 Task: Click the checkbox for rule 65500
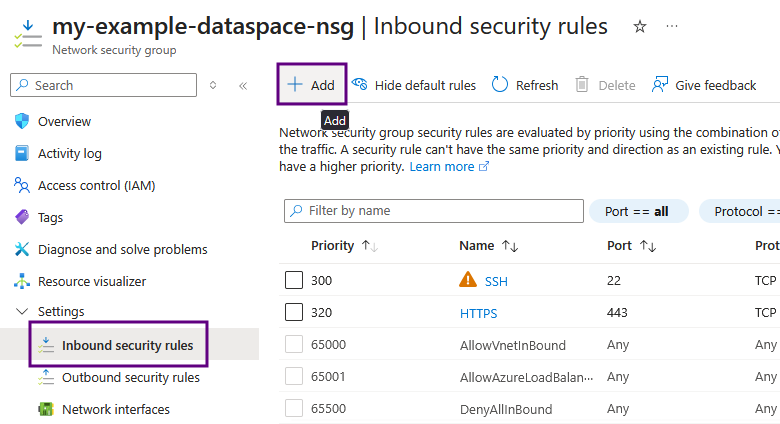(x=294, y=409)
